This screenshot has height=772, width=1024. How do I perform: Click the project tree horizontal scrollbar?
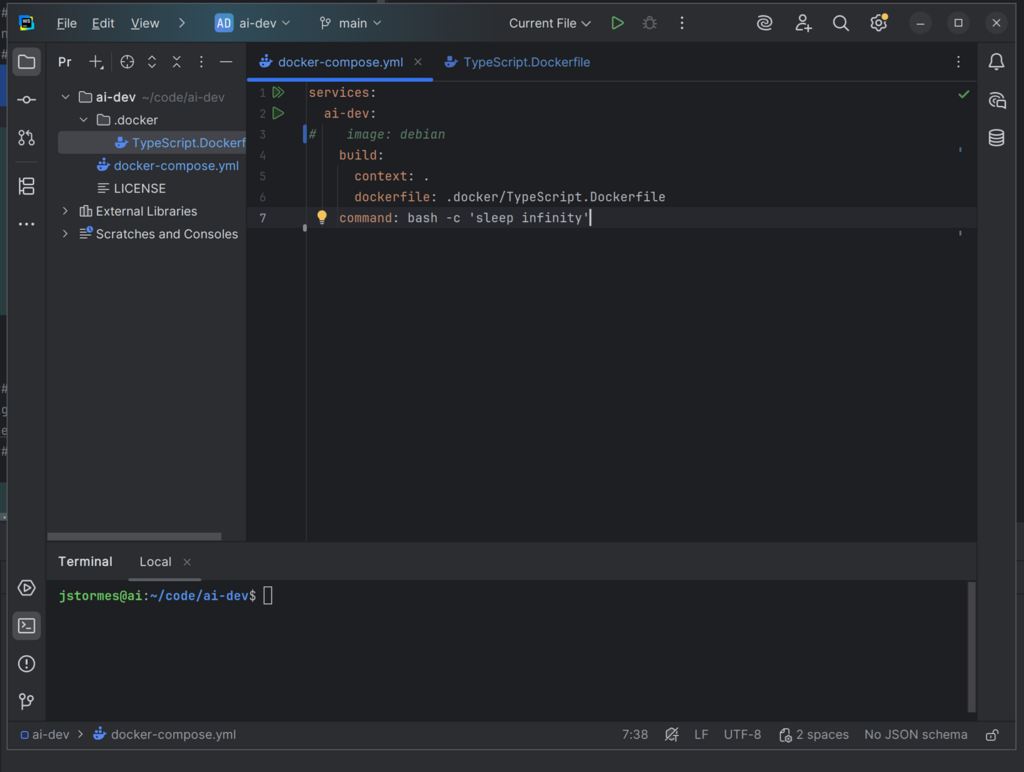pyautogui.click(x=135, y=537)
